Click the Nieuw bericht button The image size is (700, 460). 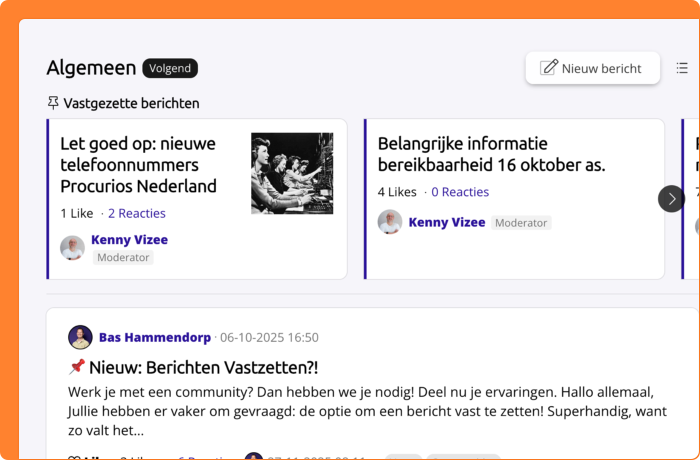(592, 68)
